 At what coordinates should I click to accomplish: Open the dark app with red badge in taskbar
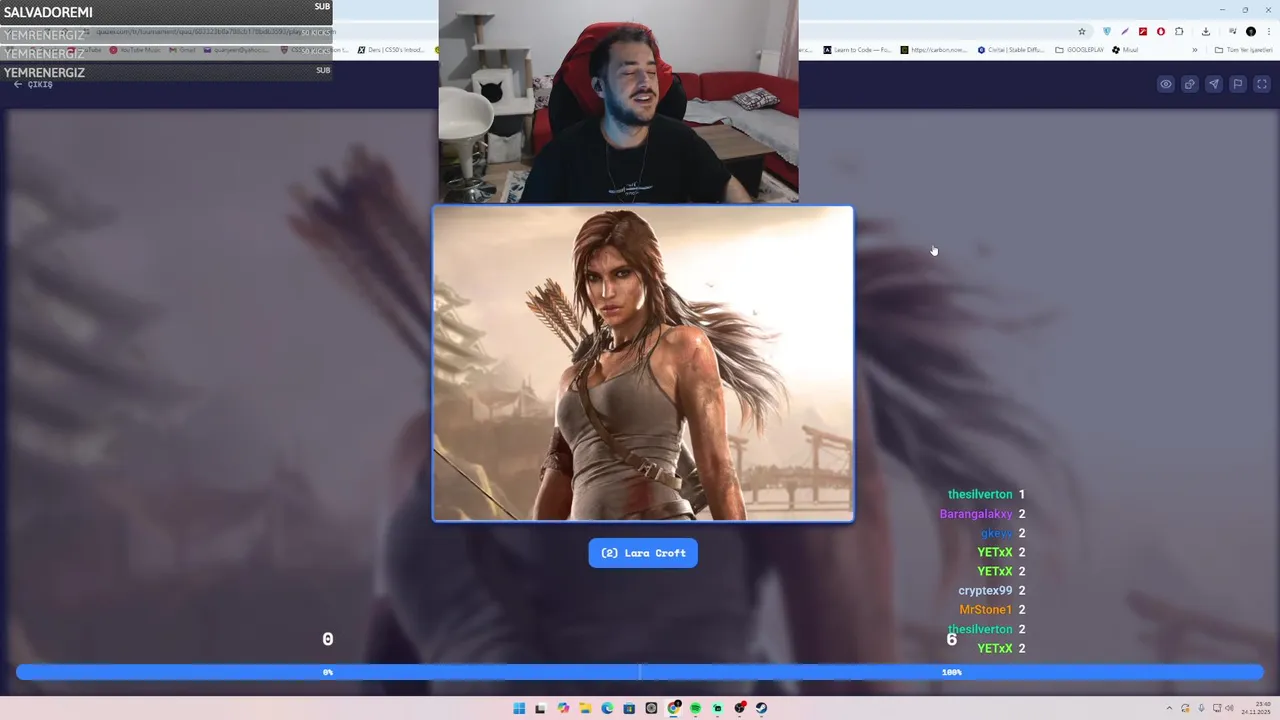pos(739,708)
